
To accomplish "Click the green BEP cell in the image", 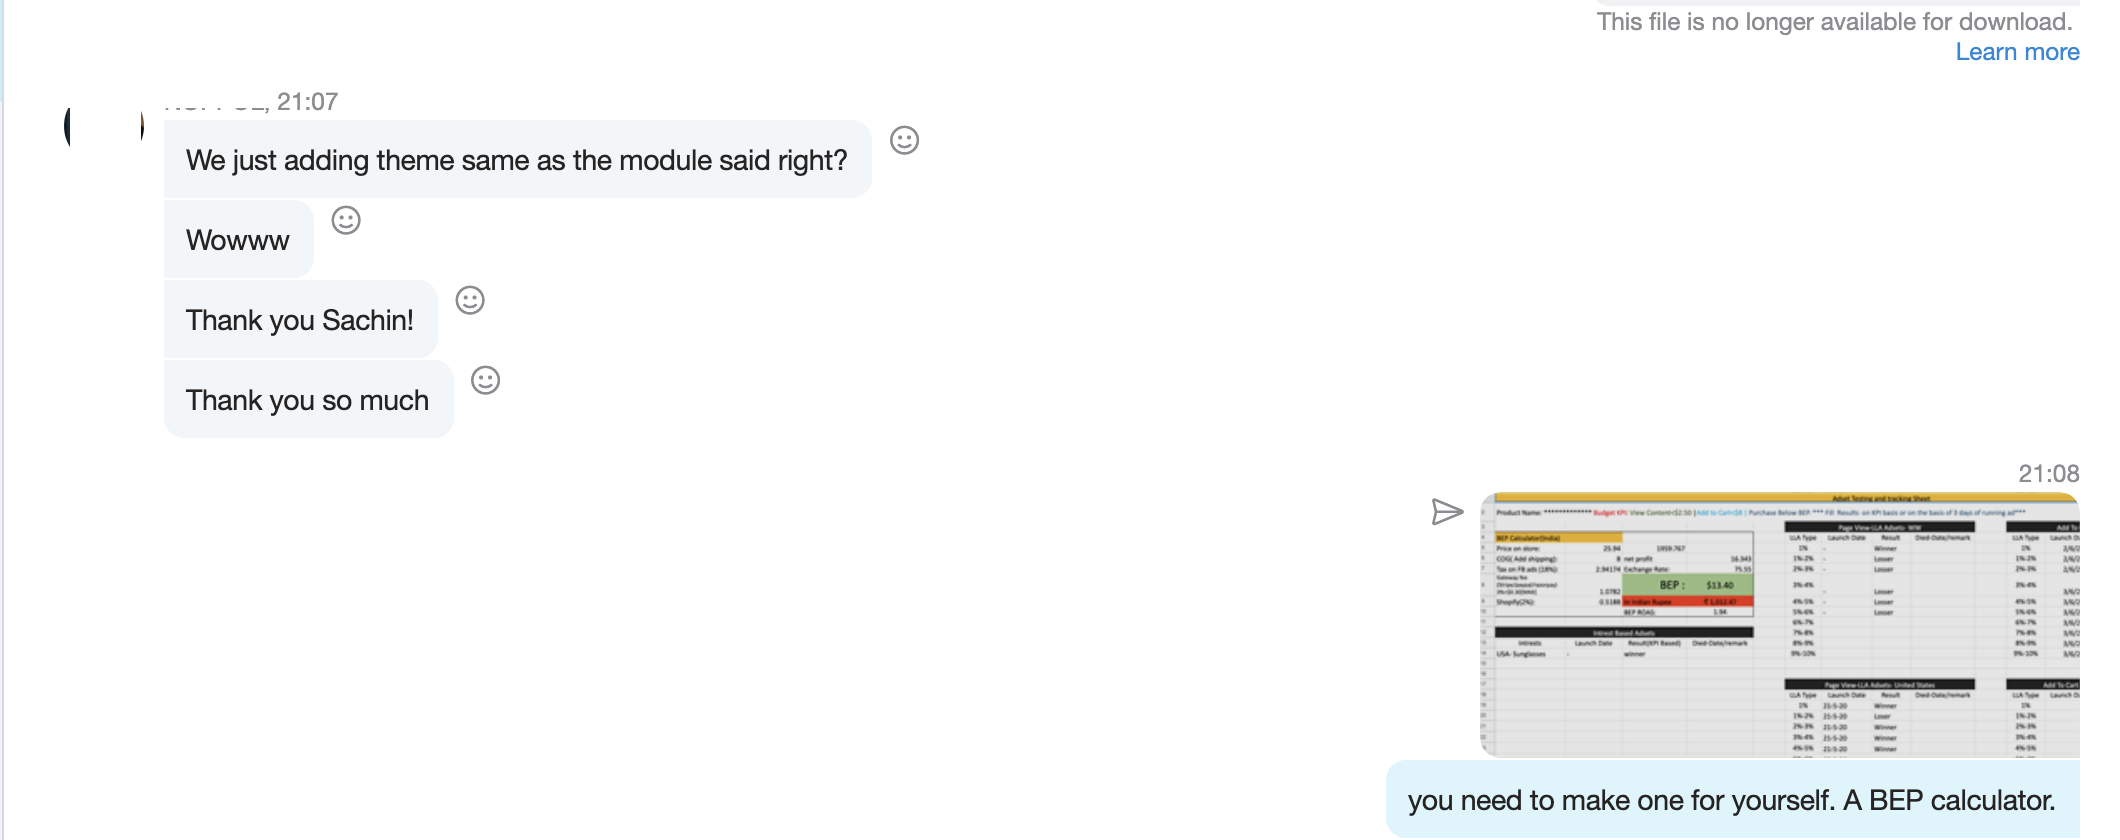I will (x=1688, y=584).
